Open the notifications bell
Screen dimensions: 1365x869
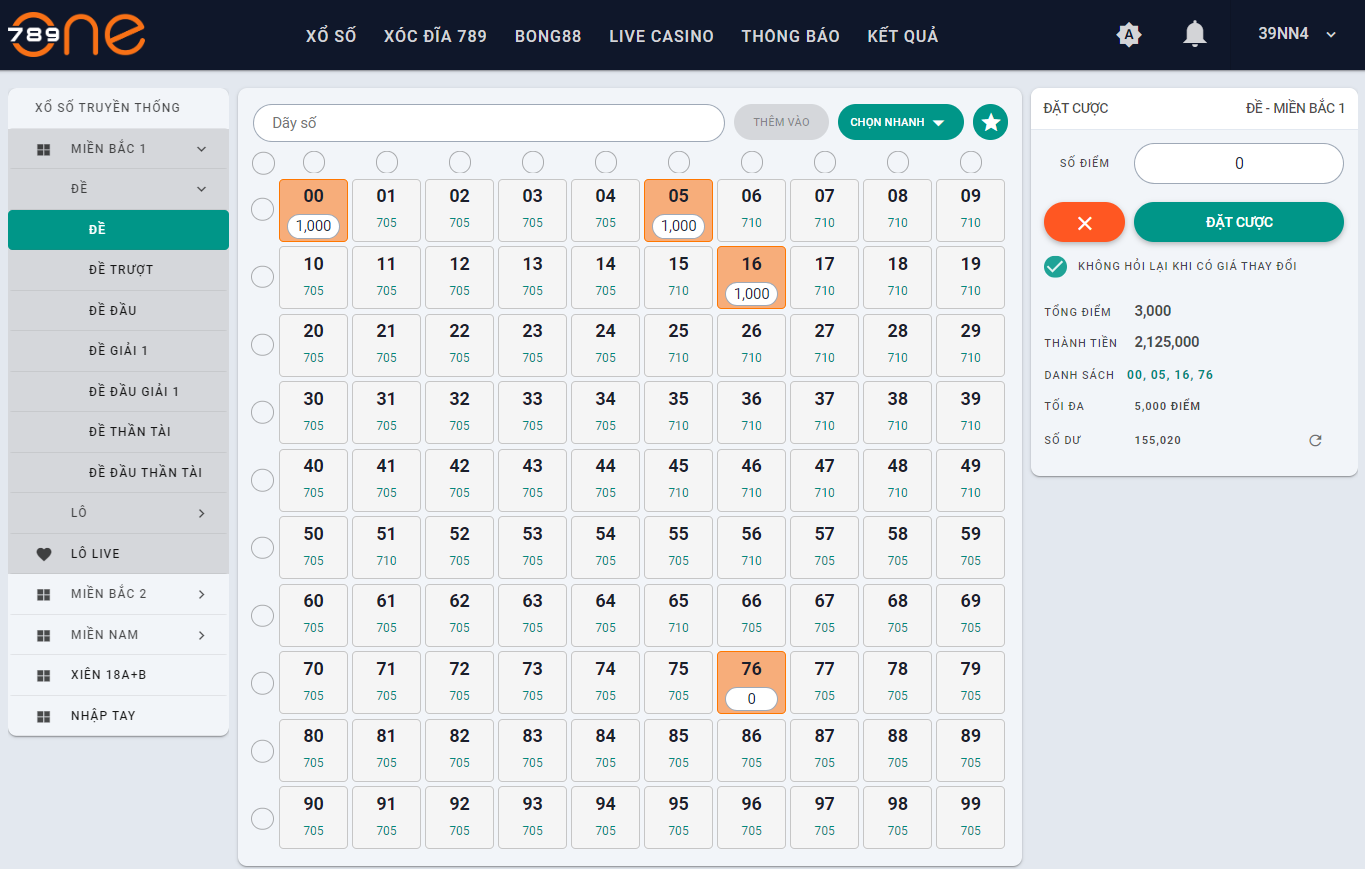click(x=1194, y=35)
